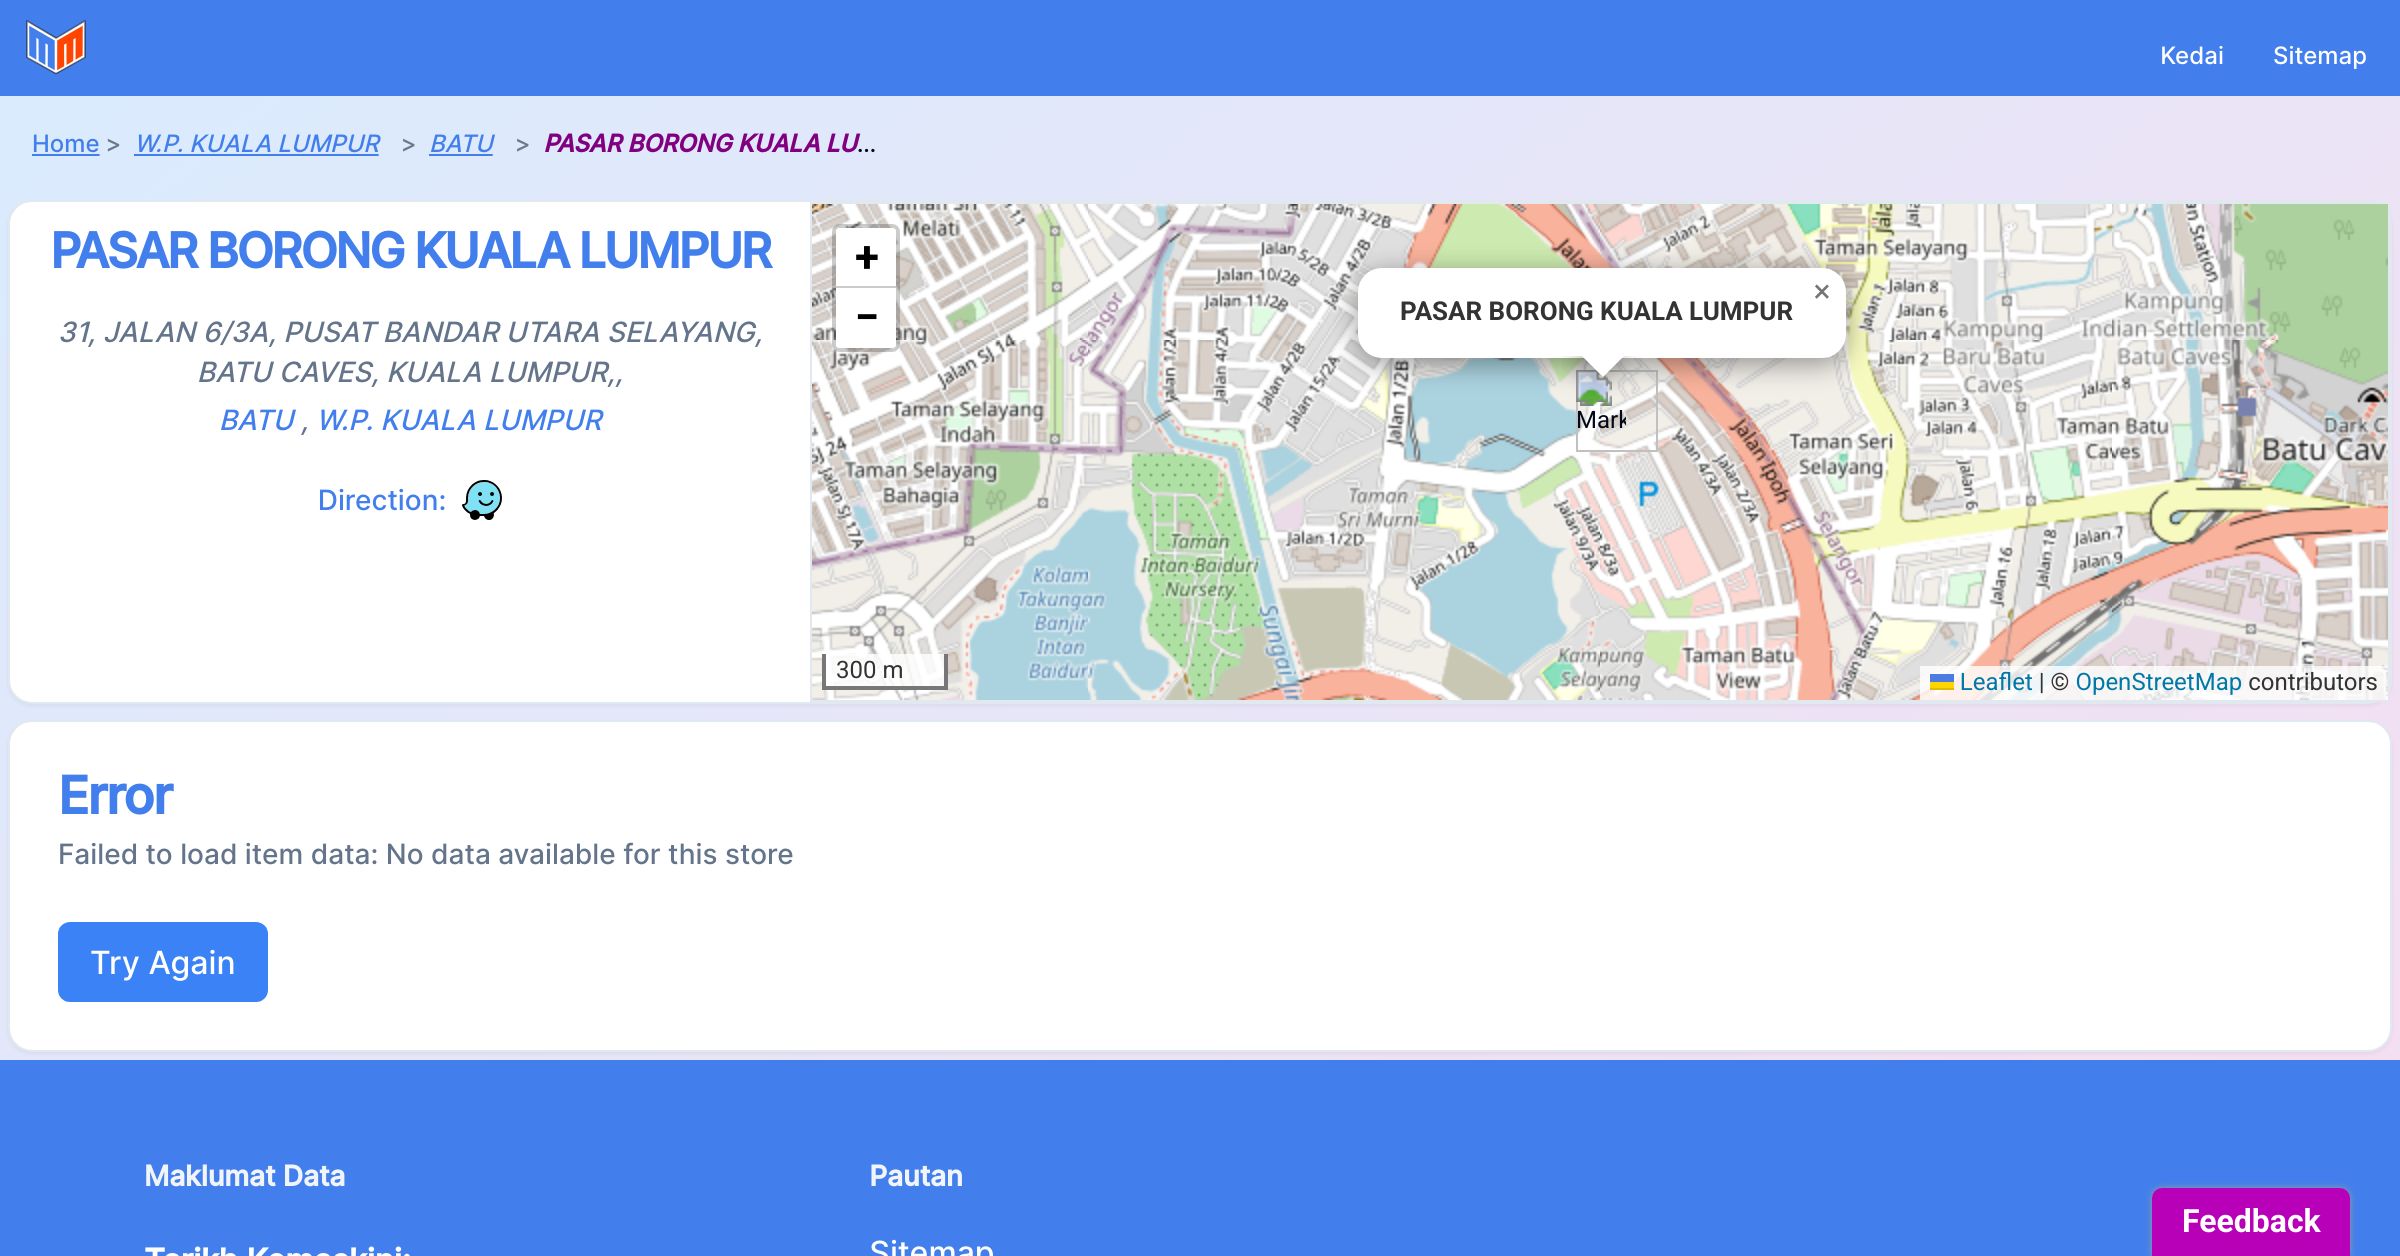
Task: Open the Kedai menu item
Action: tap(2191, 55)
